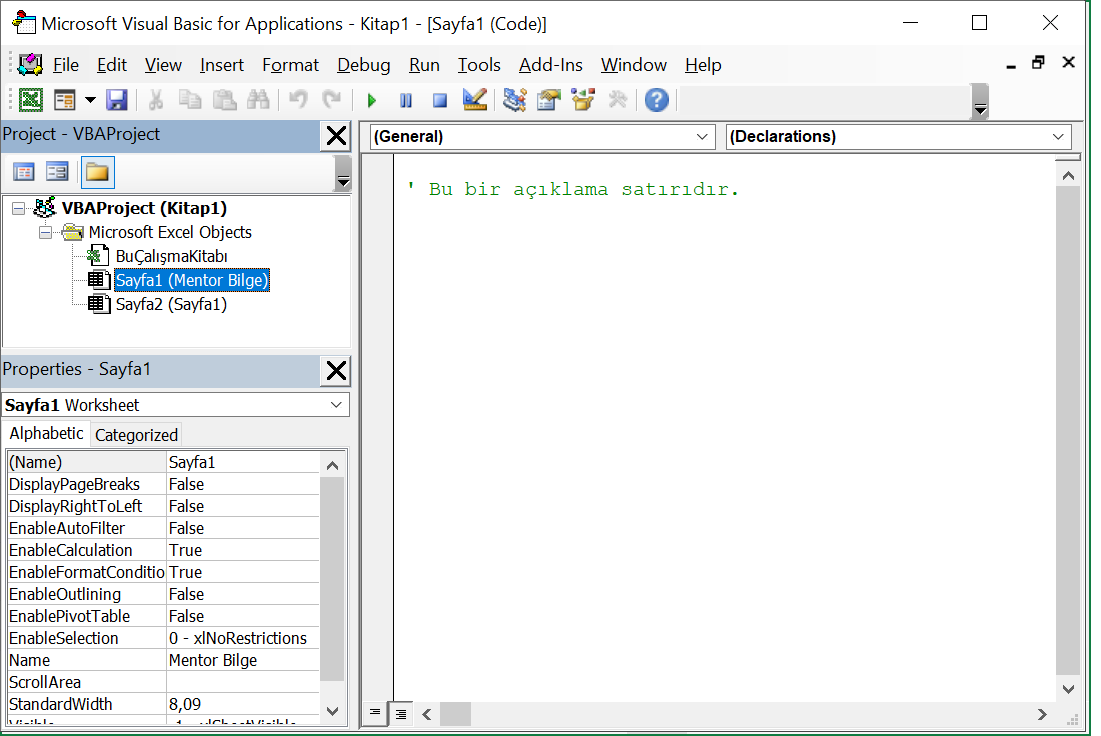This screenshot has height=736, width=1101.
Task: Open the View menu
Action: point(163,65)
